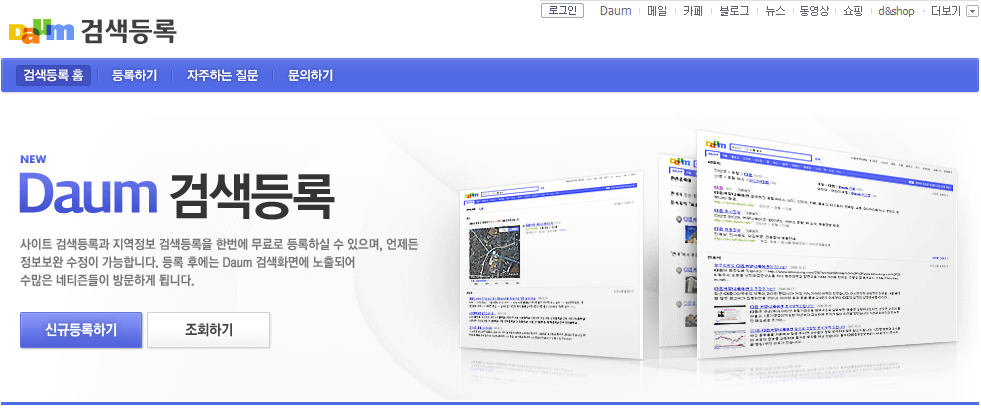The width and height of the screenshot is (981, 408).
Task: Select the 등록하기 menu item
Action: click(135, 76)
